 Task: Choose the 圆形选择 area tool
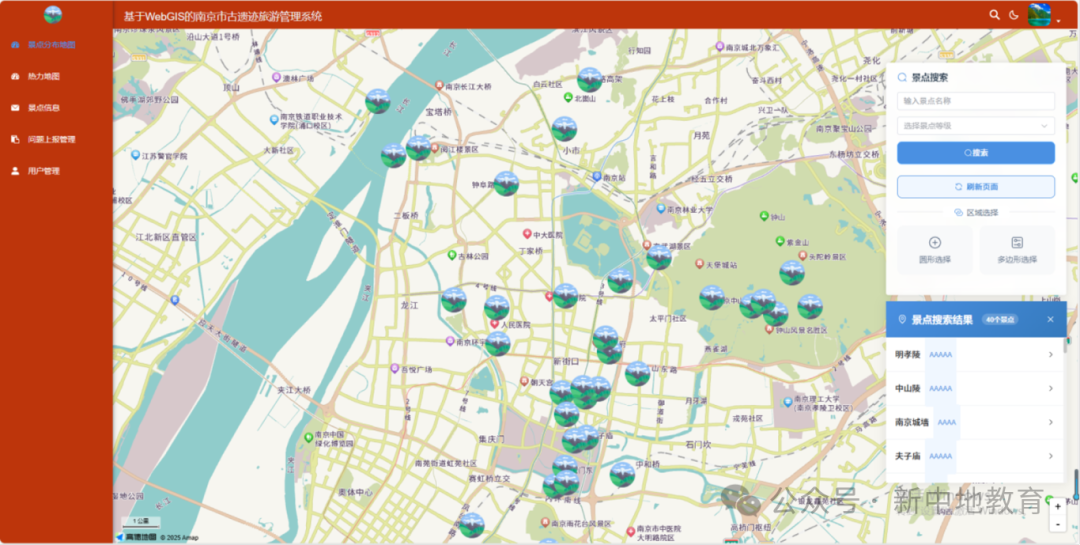coord(935,250)
